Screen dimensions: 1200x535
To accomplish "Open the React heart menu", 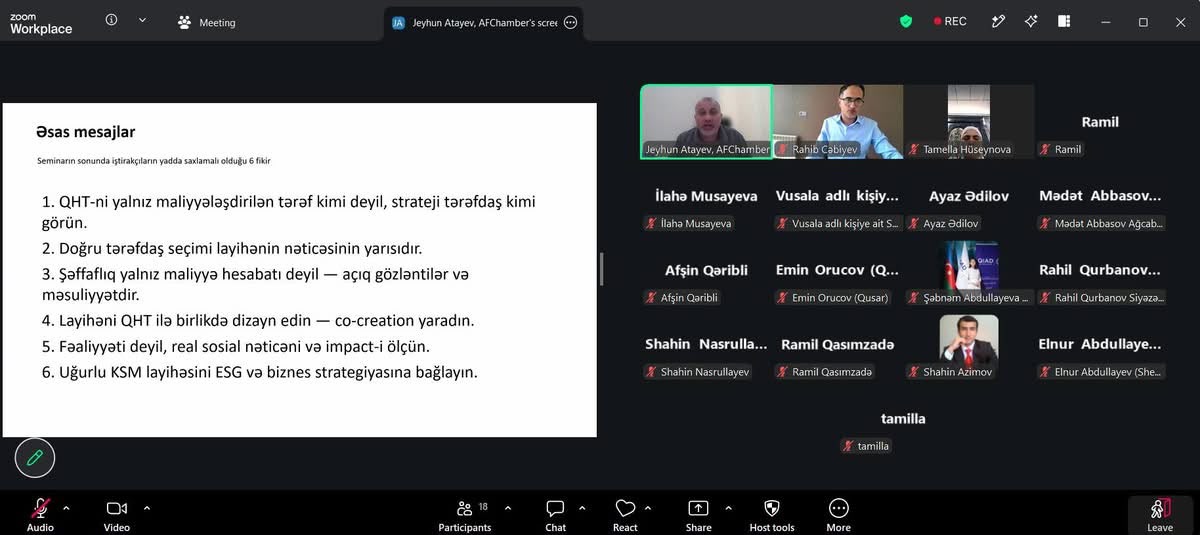I will (x=625, y=513).
